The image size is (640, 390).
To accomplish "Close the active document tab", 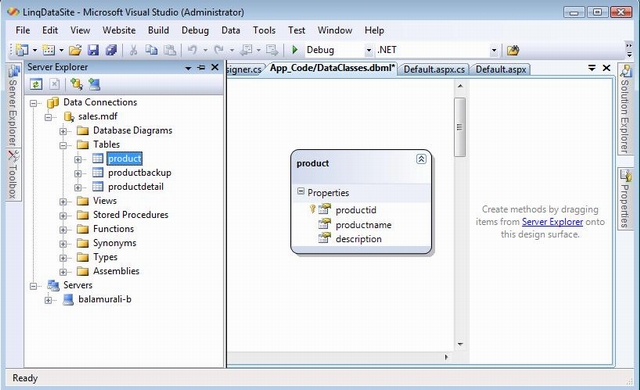I will [607, 68].
